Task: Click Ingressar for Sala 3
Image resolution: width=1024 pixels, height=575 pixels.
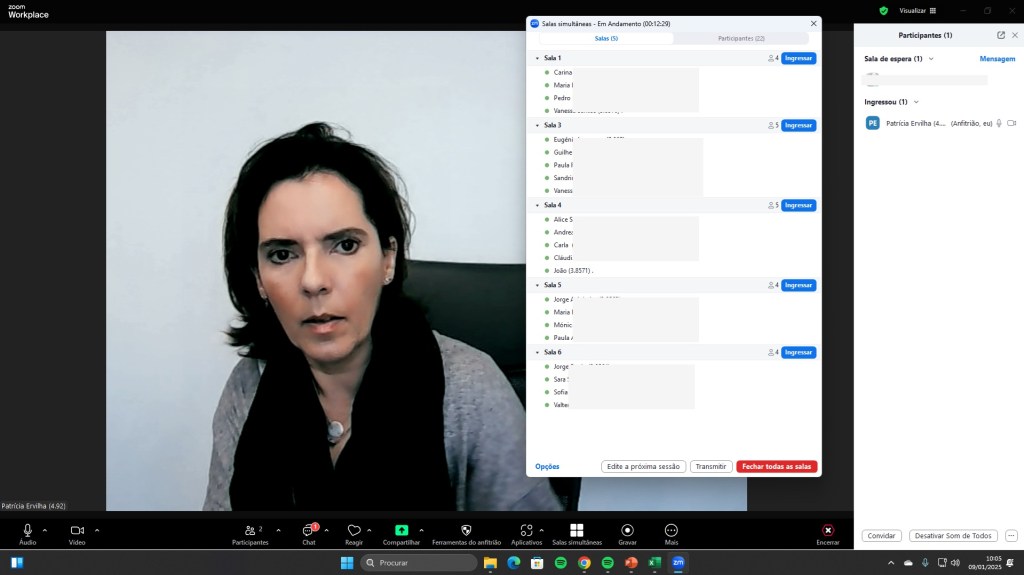Action: pos(798,126)
